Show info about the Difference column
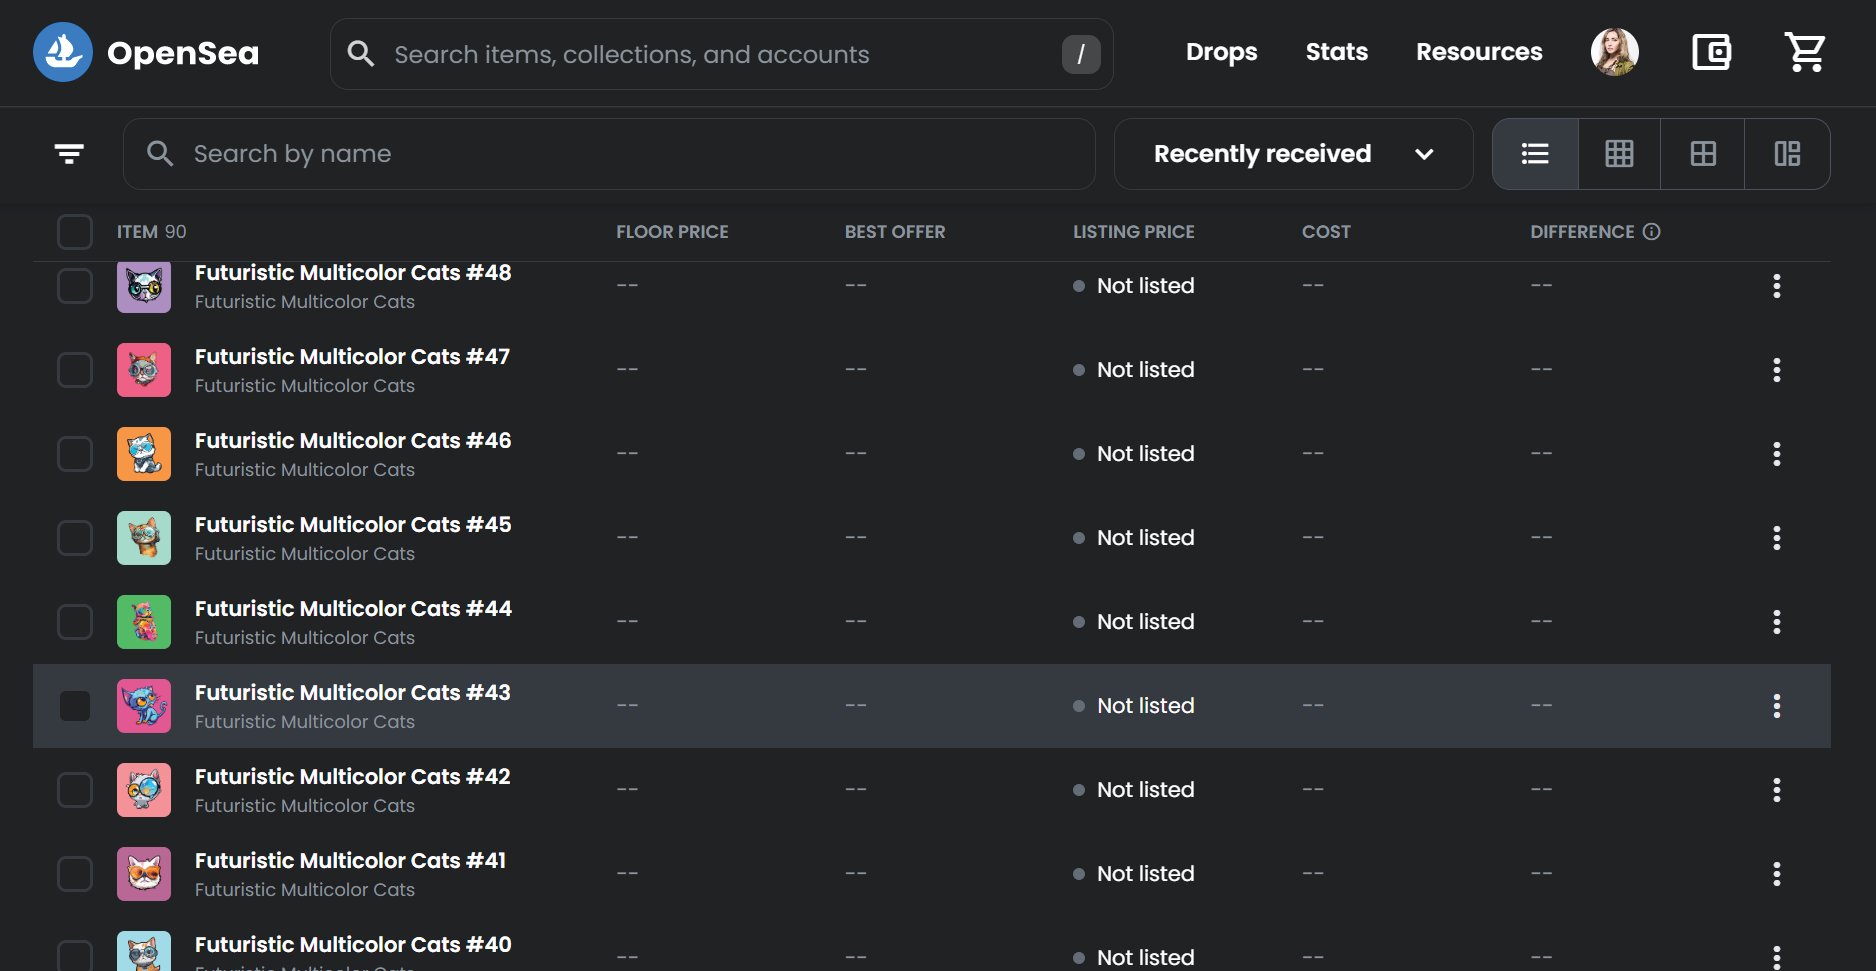Viewport: 1876px width, 971px height. click(1652, 232)
